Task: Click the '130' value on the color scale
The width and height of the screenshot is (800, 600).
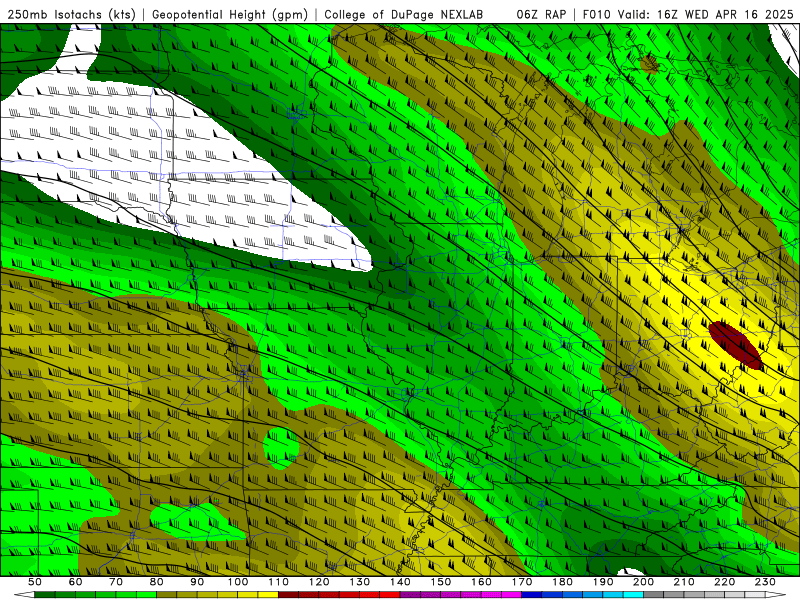Action: [360, 582]
